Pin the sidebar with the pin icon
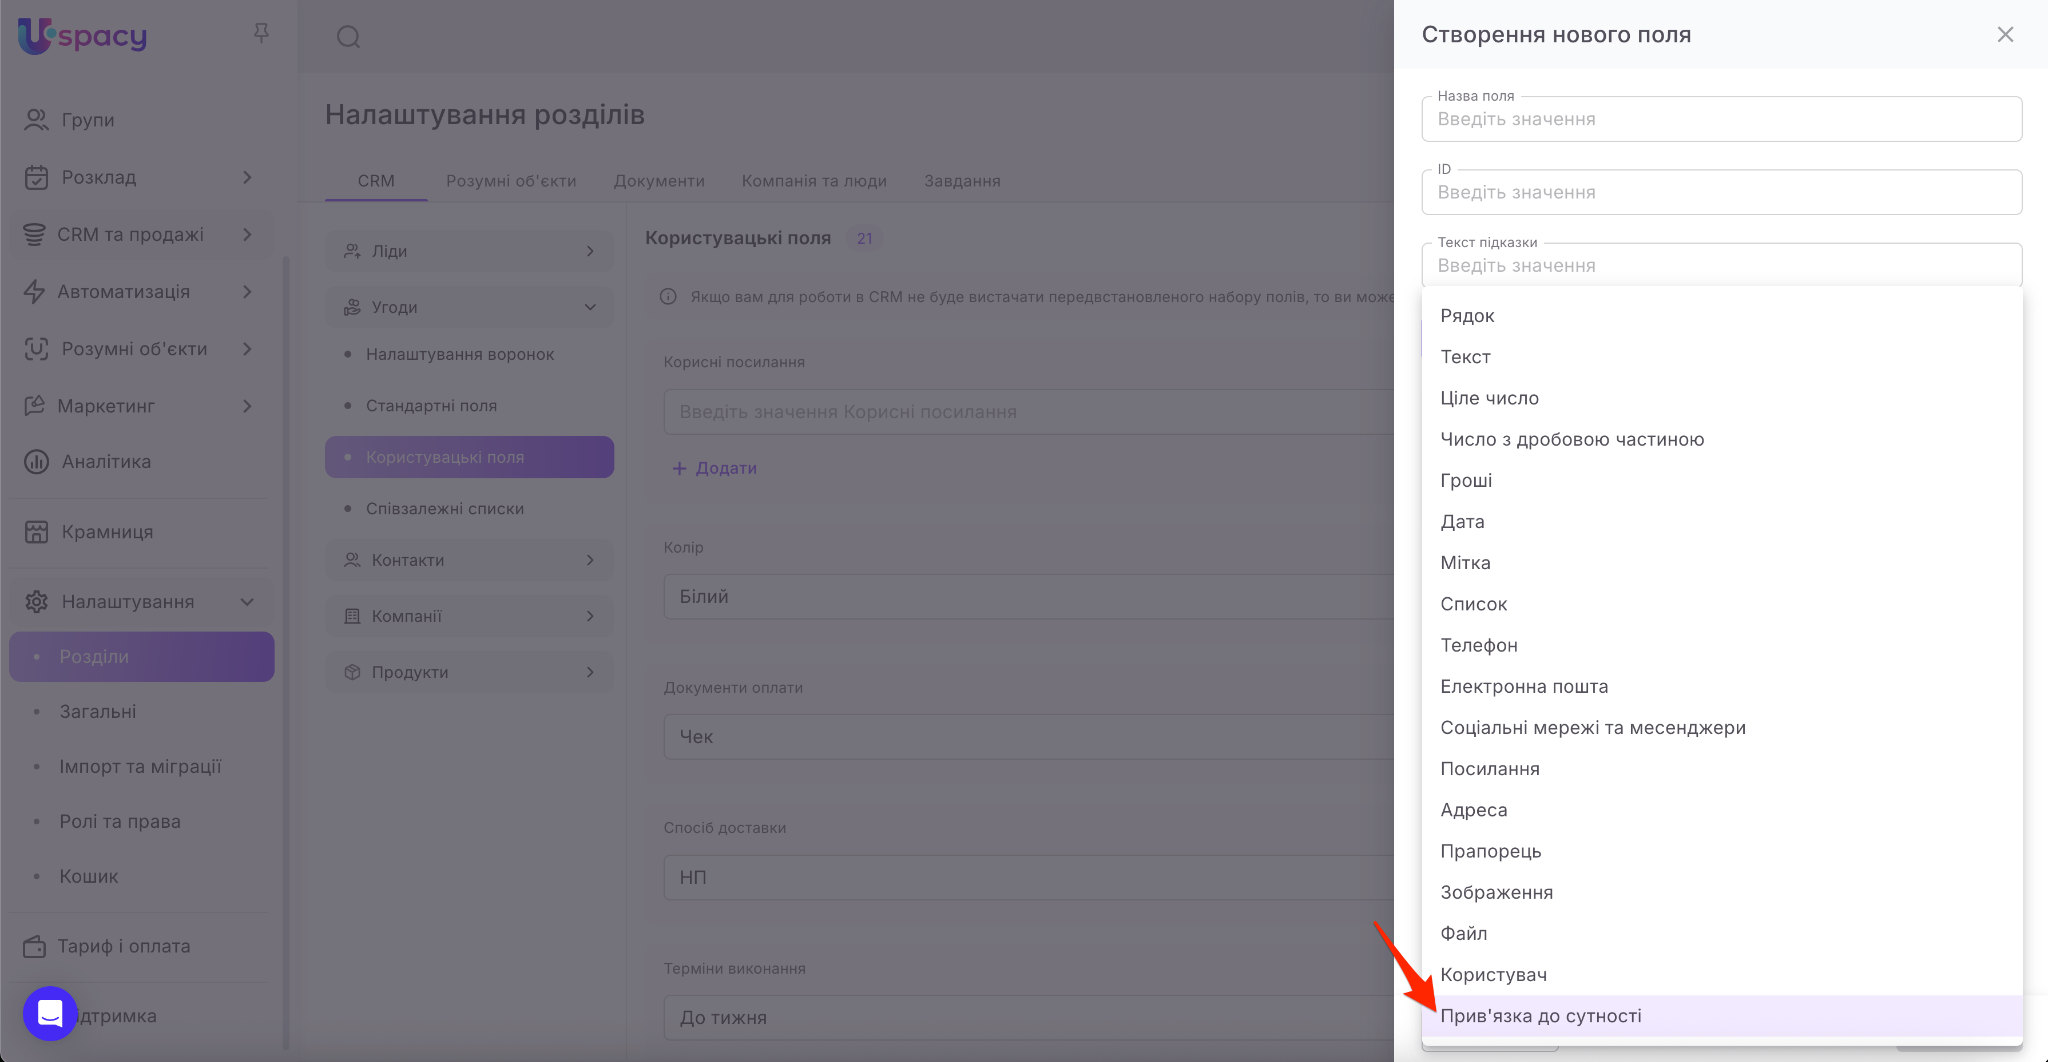 coord(261,34)
